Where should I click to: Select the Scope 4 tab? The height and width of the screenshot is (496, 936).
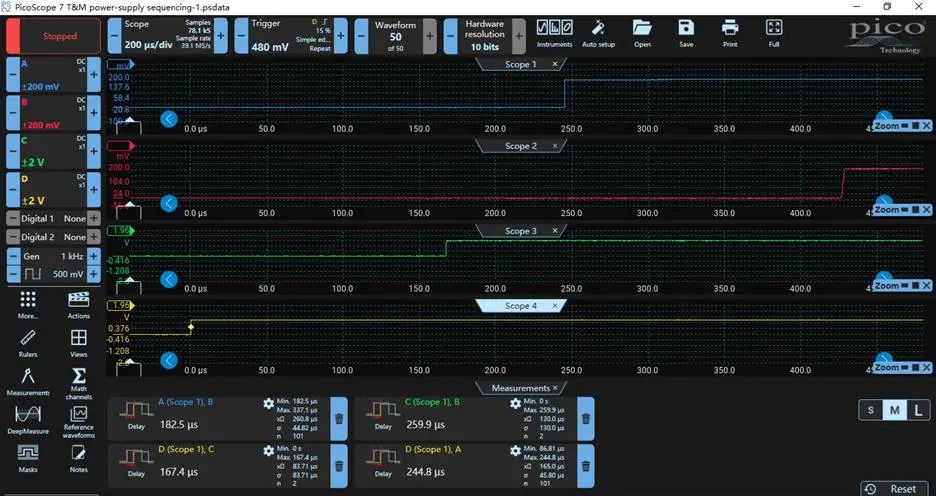[x=520, y=306]
